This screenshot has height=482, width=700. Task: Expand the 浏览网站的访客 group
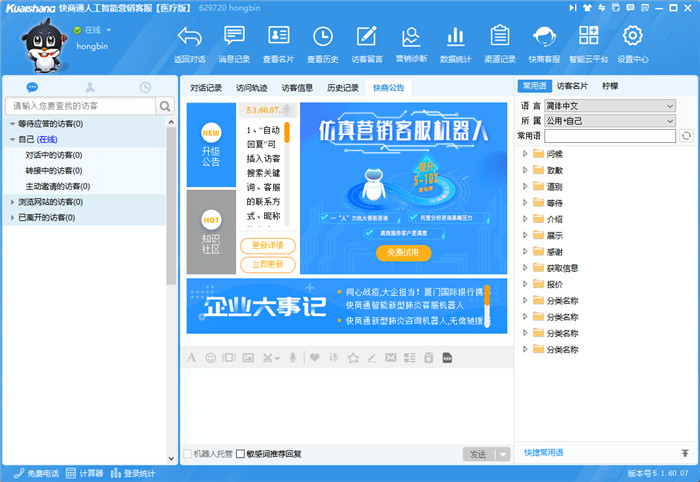(x=10, y=202)
